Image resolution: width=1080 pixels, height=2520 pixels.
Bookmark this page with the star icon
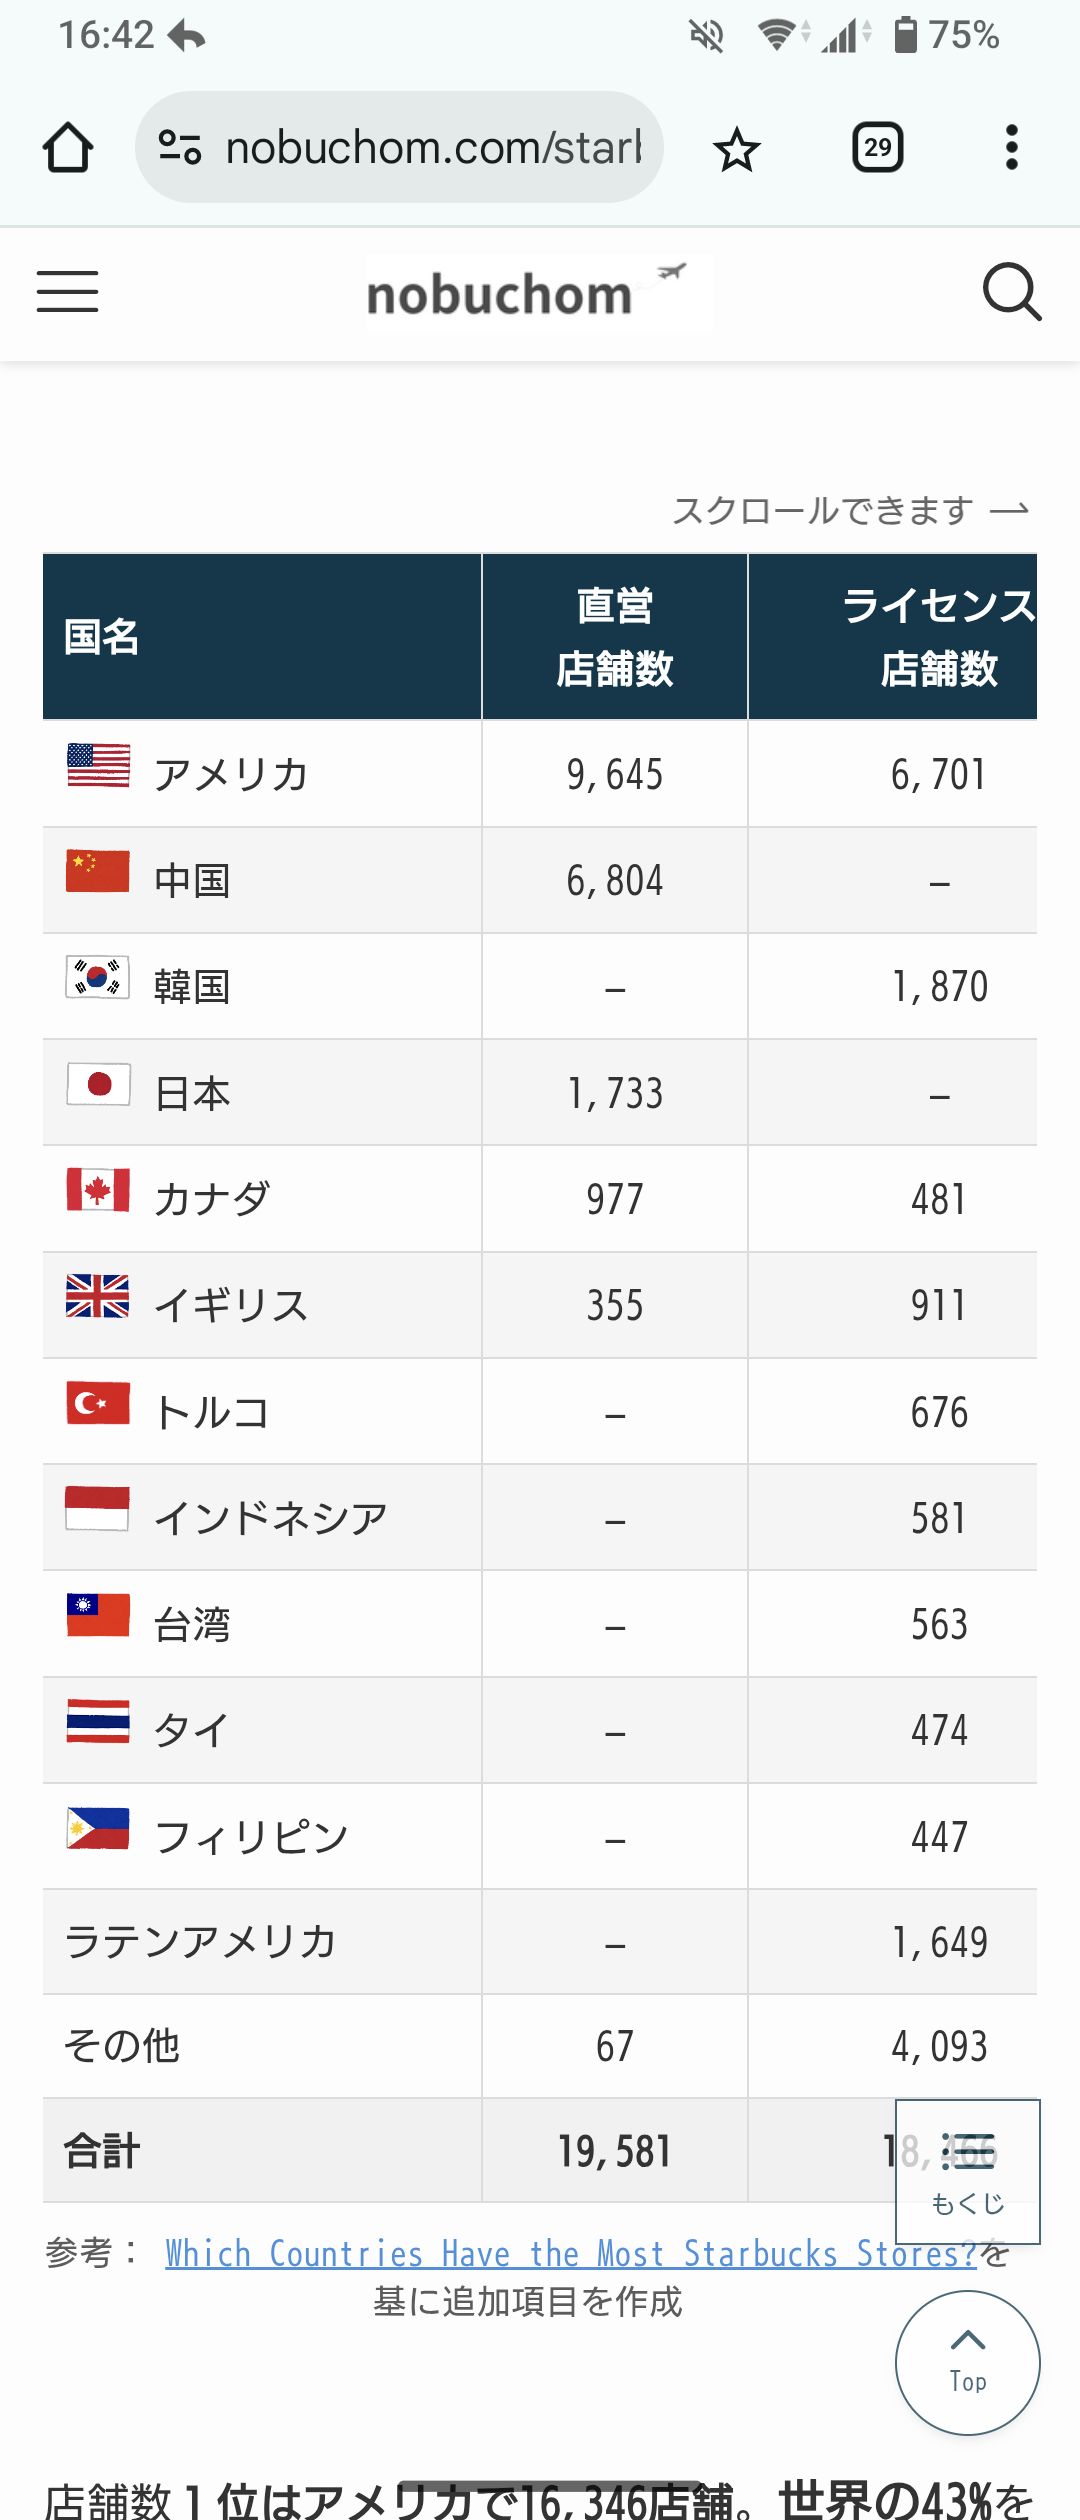point(737,149)
